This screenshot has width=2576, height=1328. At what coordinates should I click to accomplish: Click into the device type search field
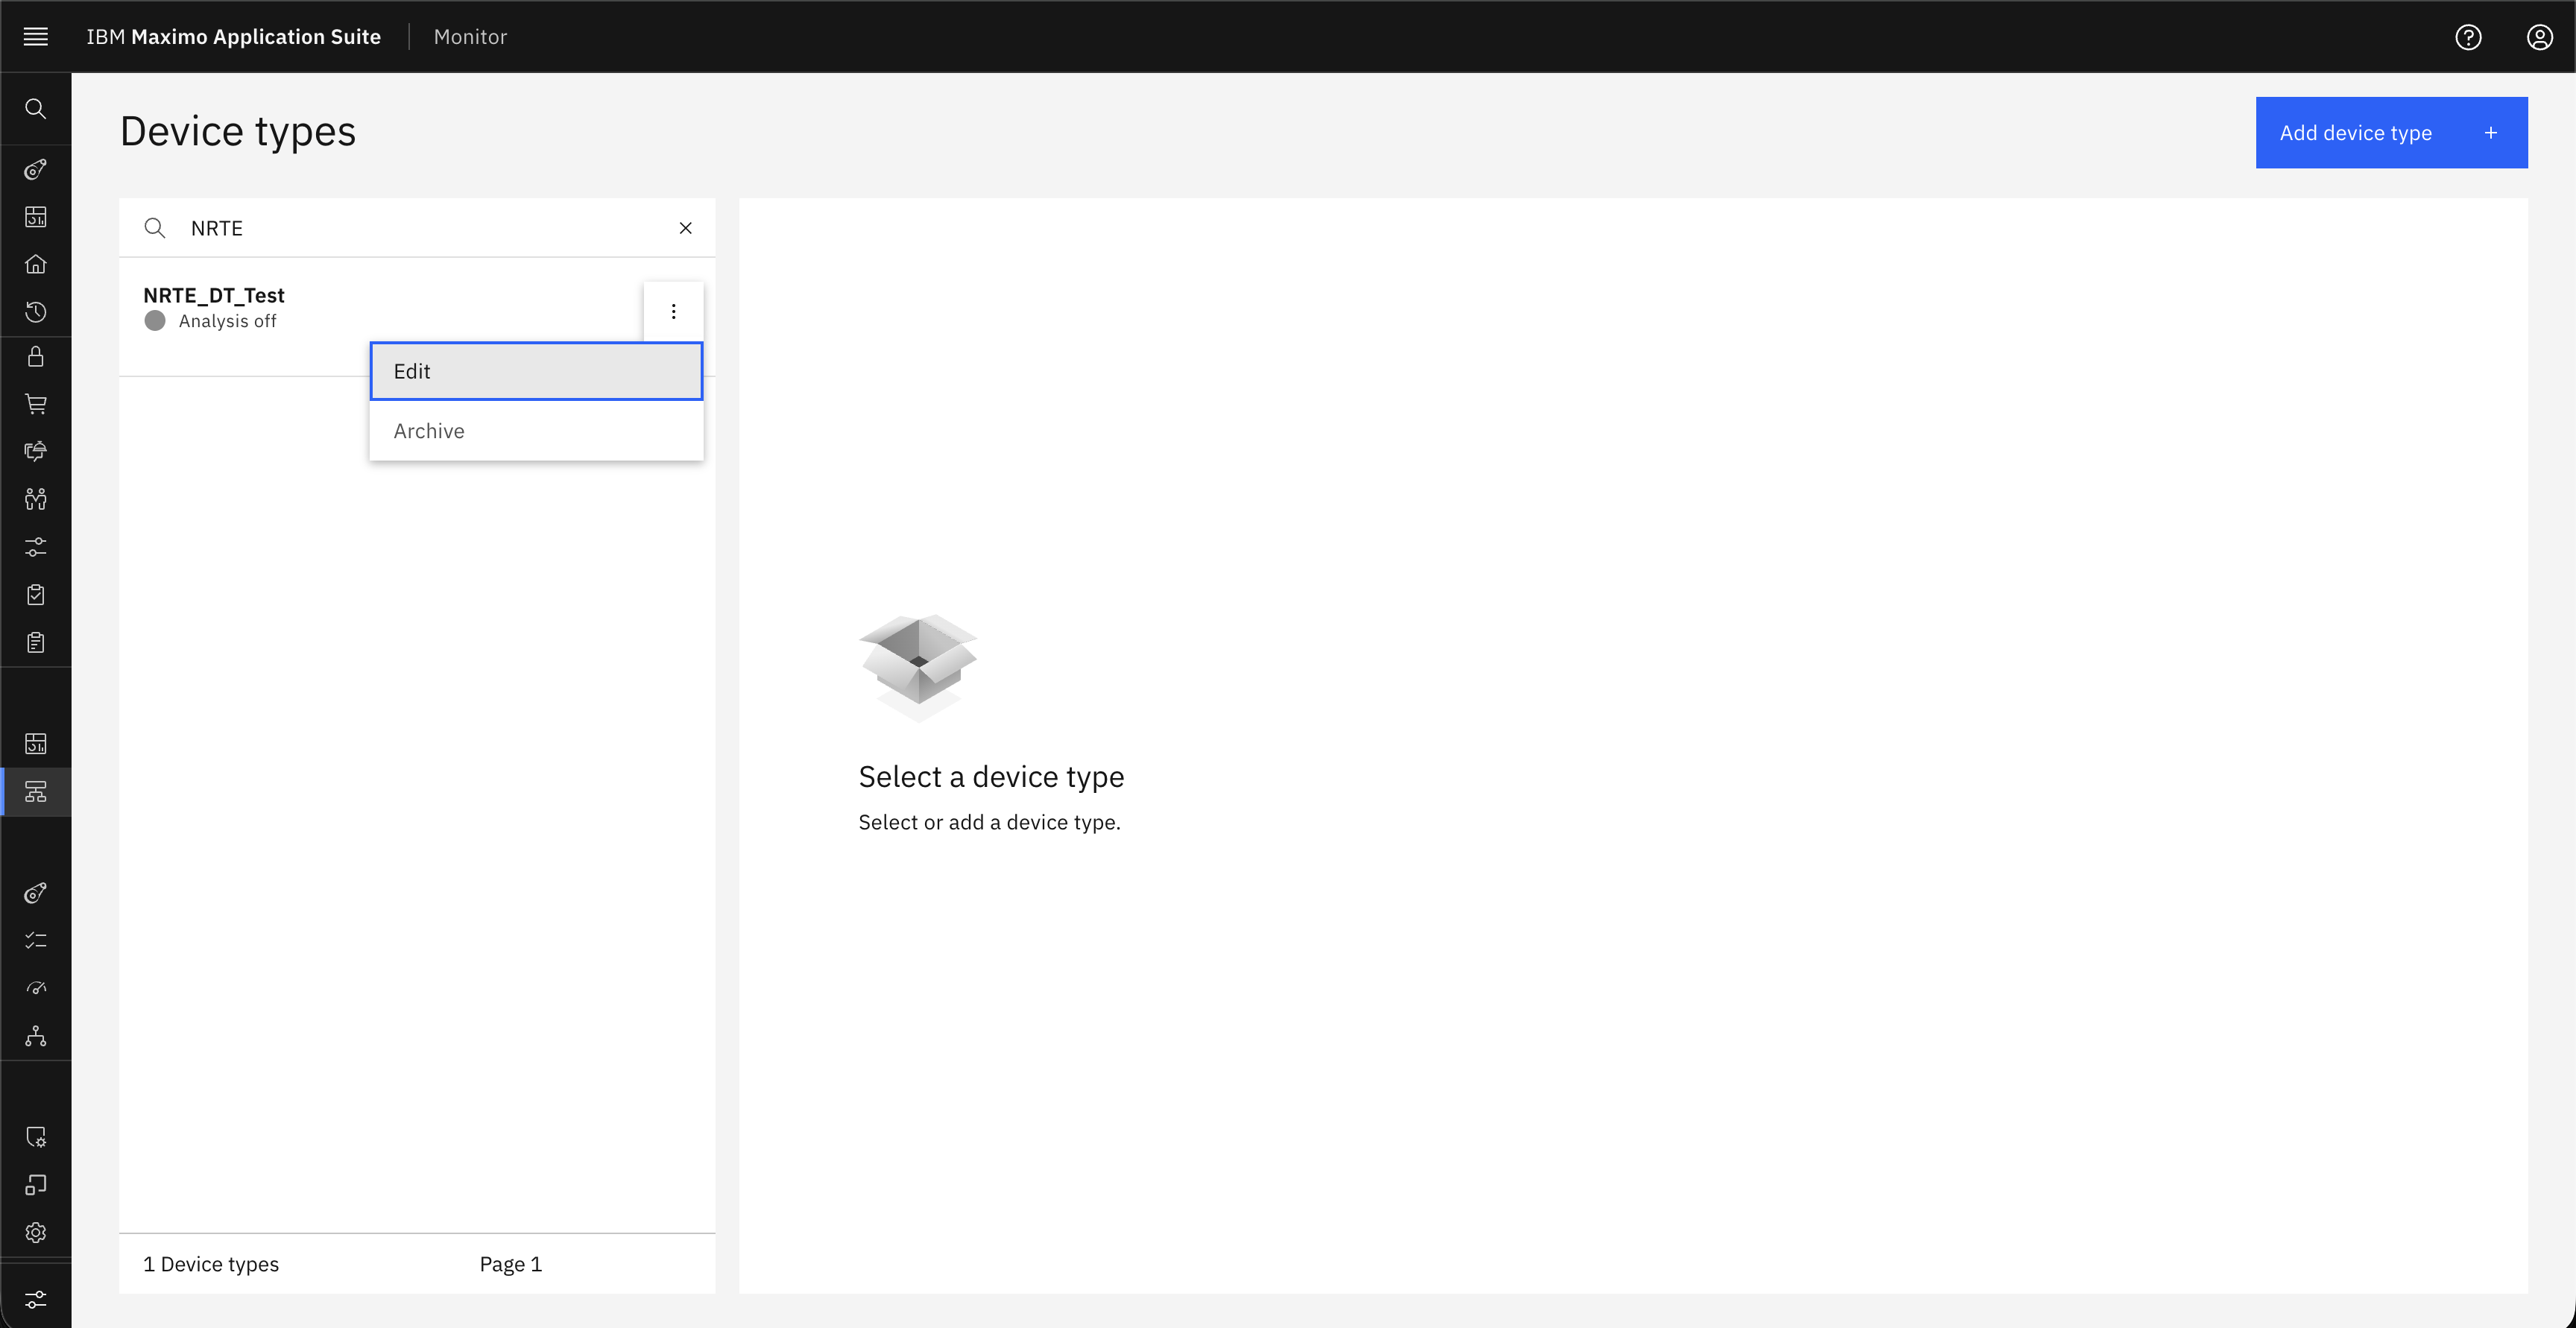pyautogui.click(x=417, y=228)
